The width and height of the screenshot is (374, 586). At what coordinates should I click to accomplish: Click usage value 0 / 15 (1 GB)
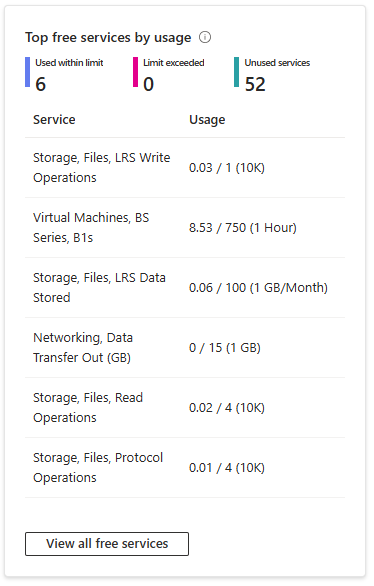click(x=225, y=348)
